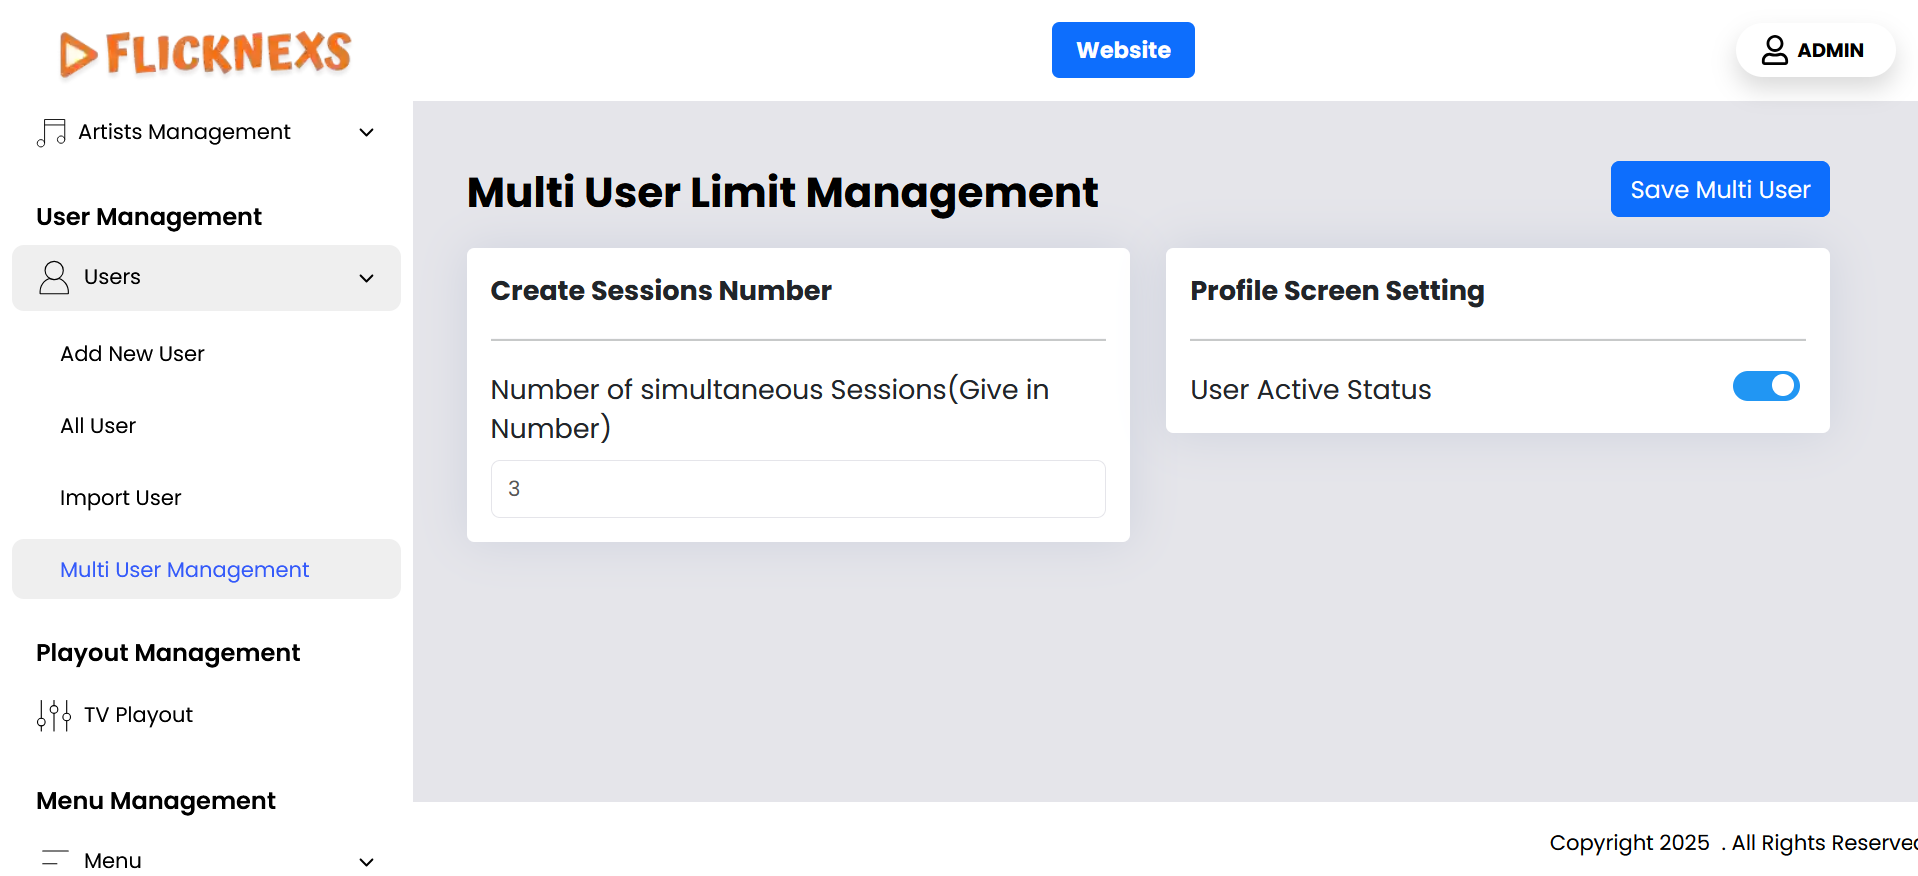
Task: Open the Artists Management menu item
Action: point(184,132)
